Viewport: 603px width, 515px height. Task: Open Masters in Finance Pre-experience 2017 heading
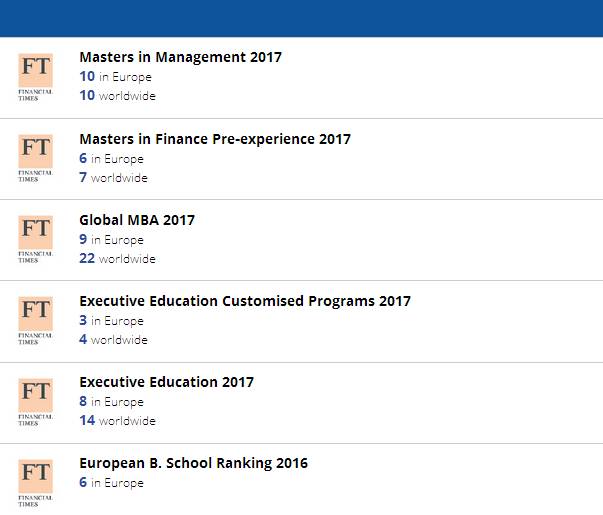[x=215, y=139]
